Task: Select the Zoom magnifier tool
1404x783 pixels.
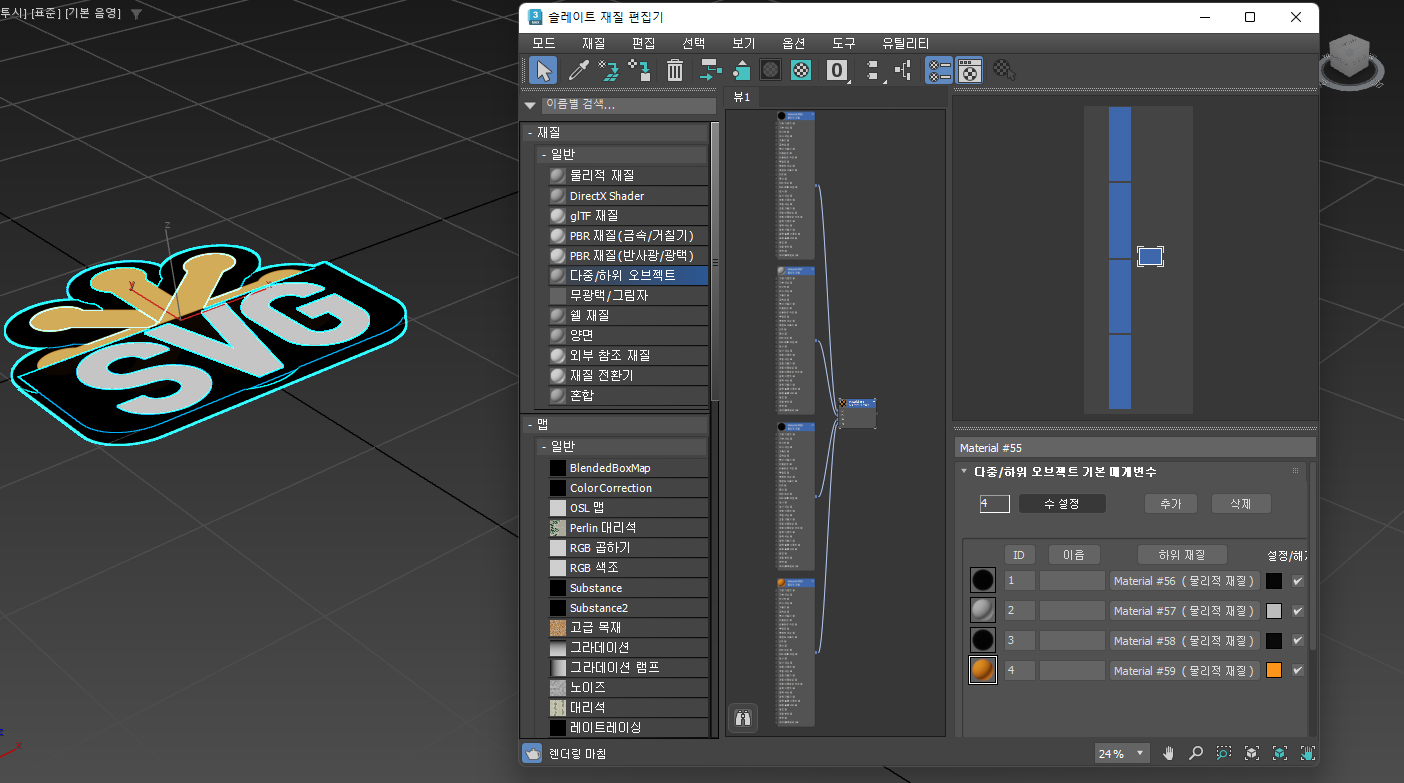Action: [x=1196, y=753]
